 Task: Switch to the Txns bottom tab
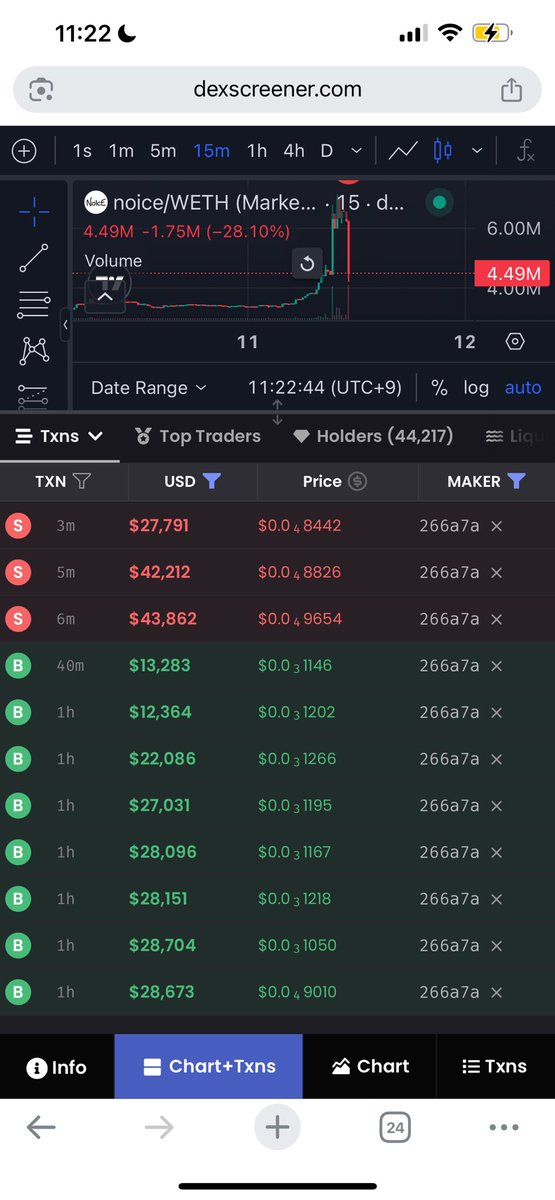click(496, 1067)
